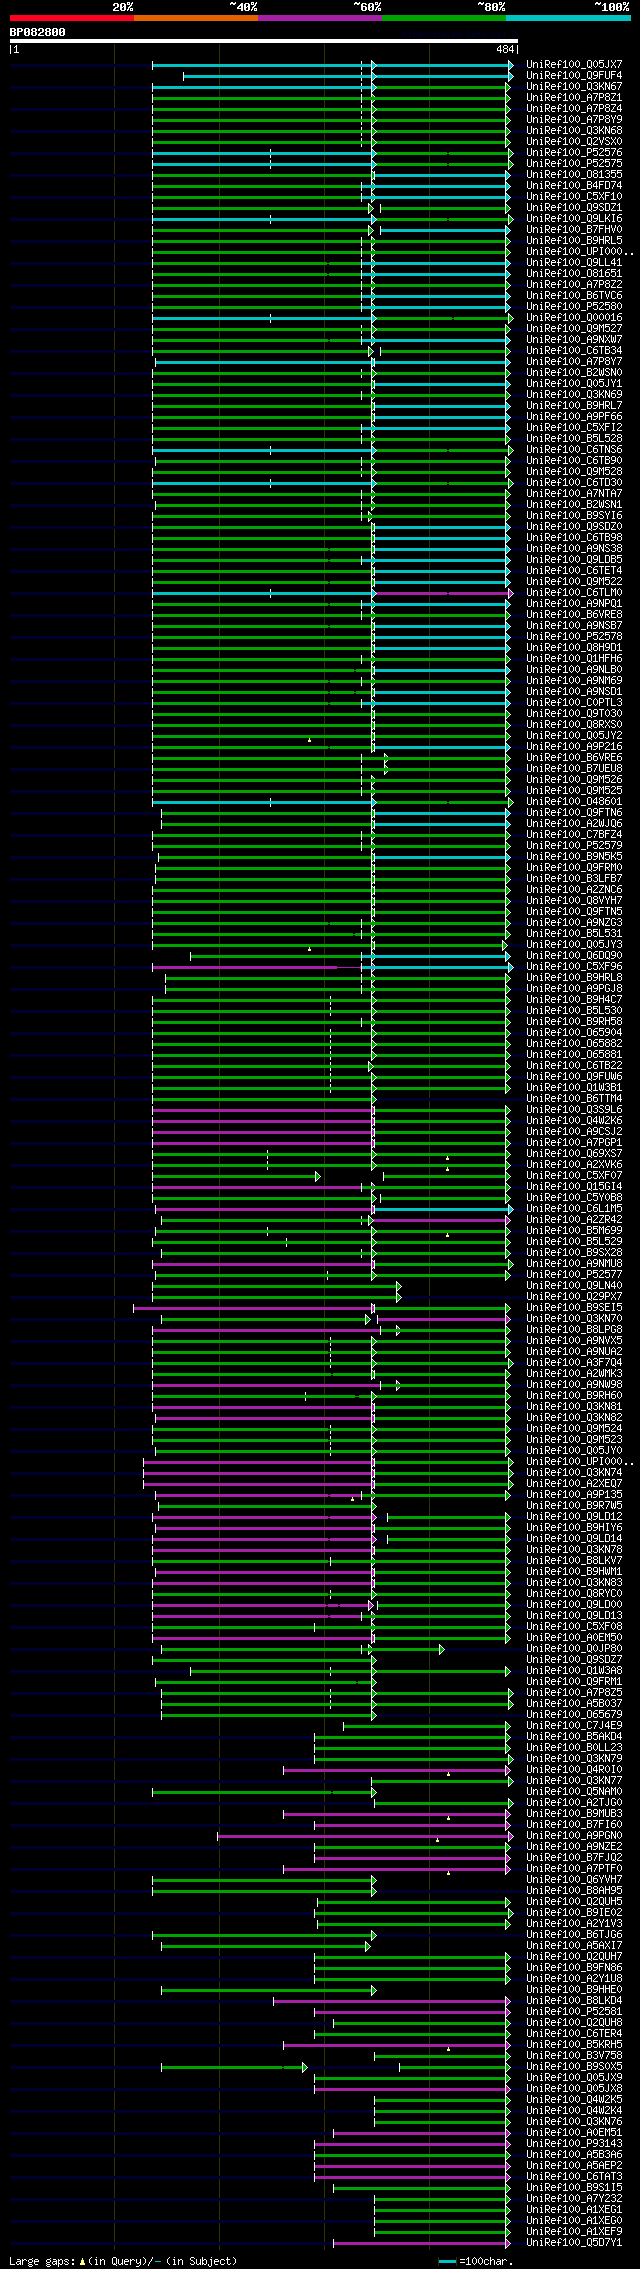640x2269 pixels.
Task: Select the UniRef100_Q5NAM0 entry
Action: [x=574, y=1791]
